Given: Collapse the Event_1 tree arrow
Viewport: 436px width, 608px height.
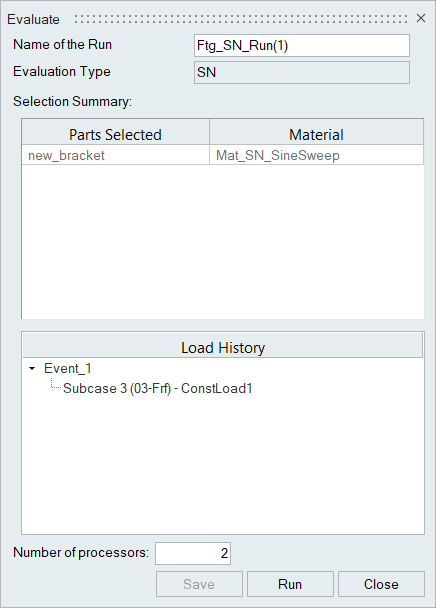Looking at the screenshot, I should coord(32,368).
